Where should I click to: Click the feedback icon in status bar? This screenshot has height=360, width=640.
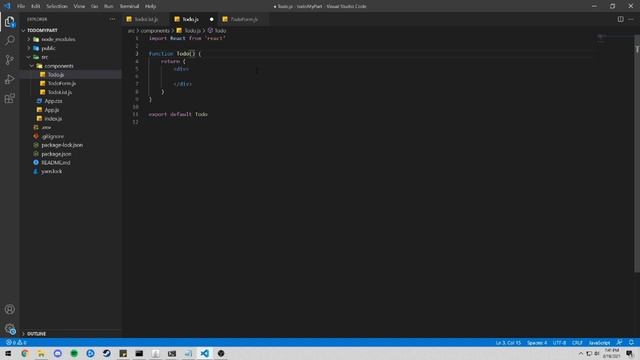619,342
